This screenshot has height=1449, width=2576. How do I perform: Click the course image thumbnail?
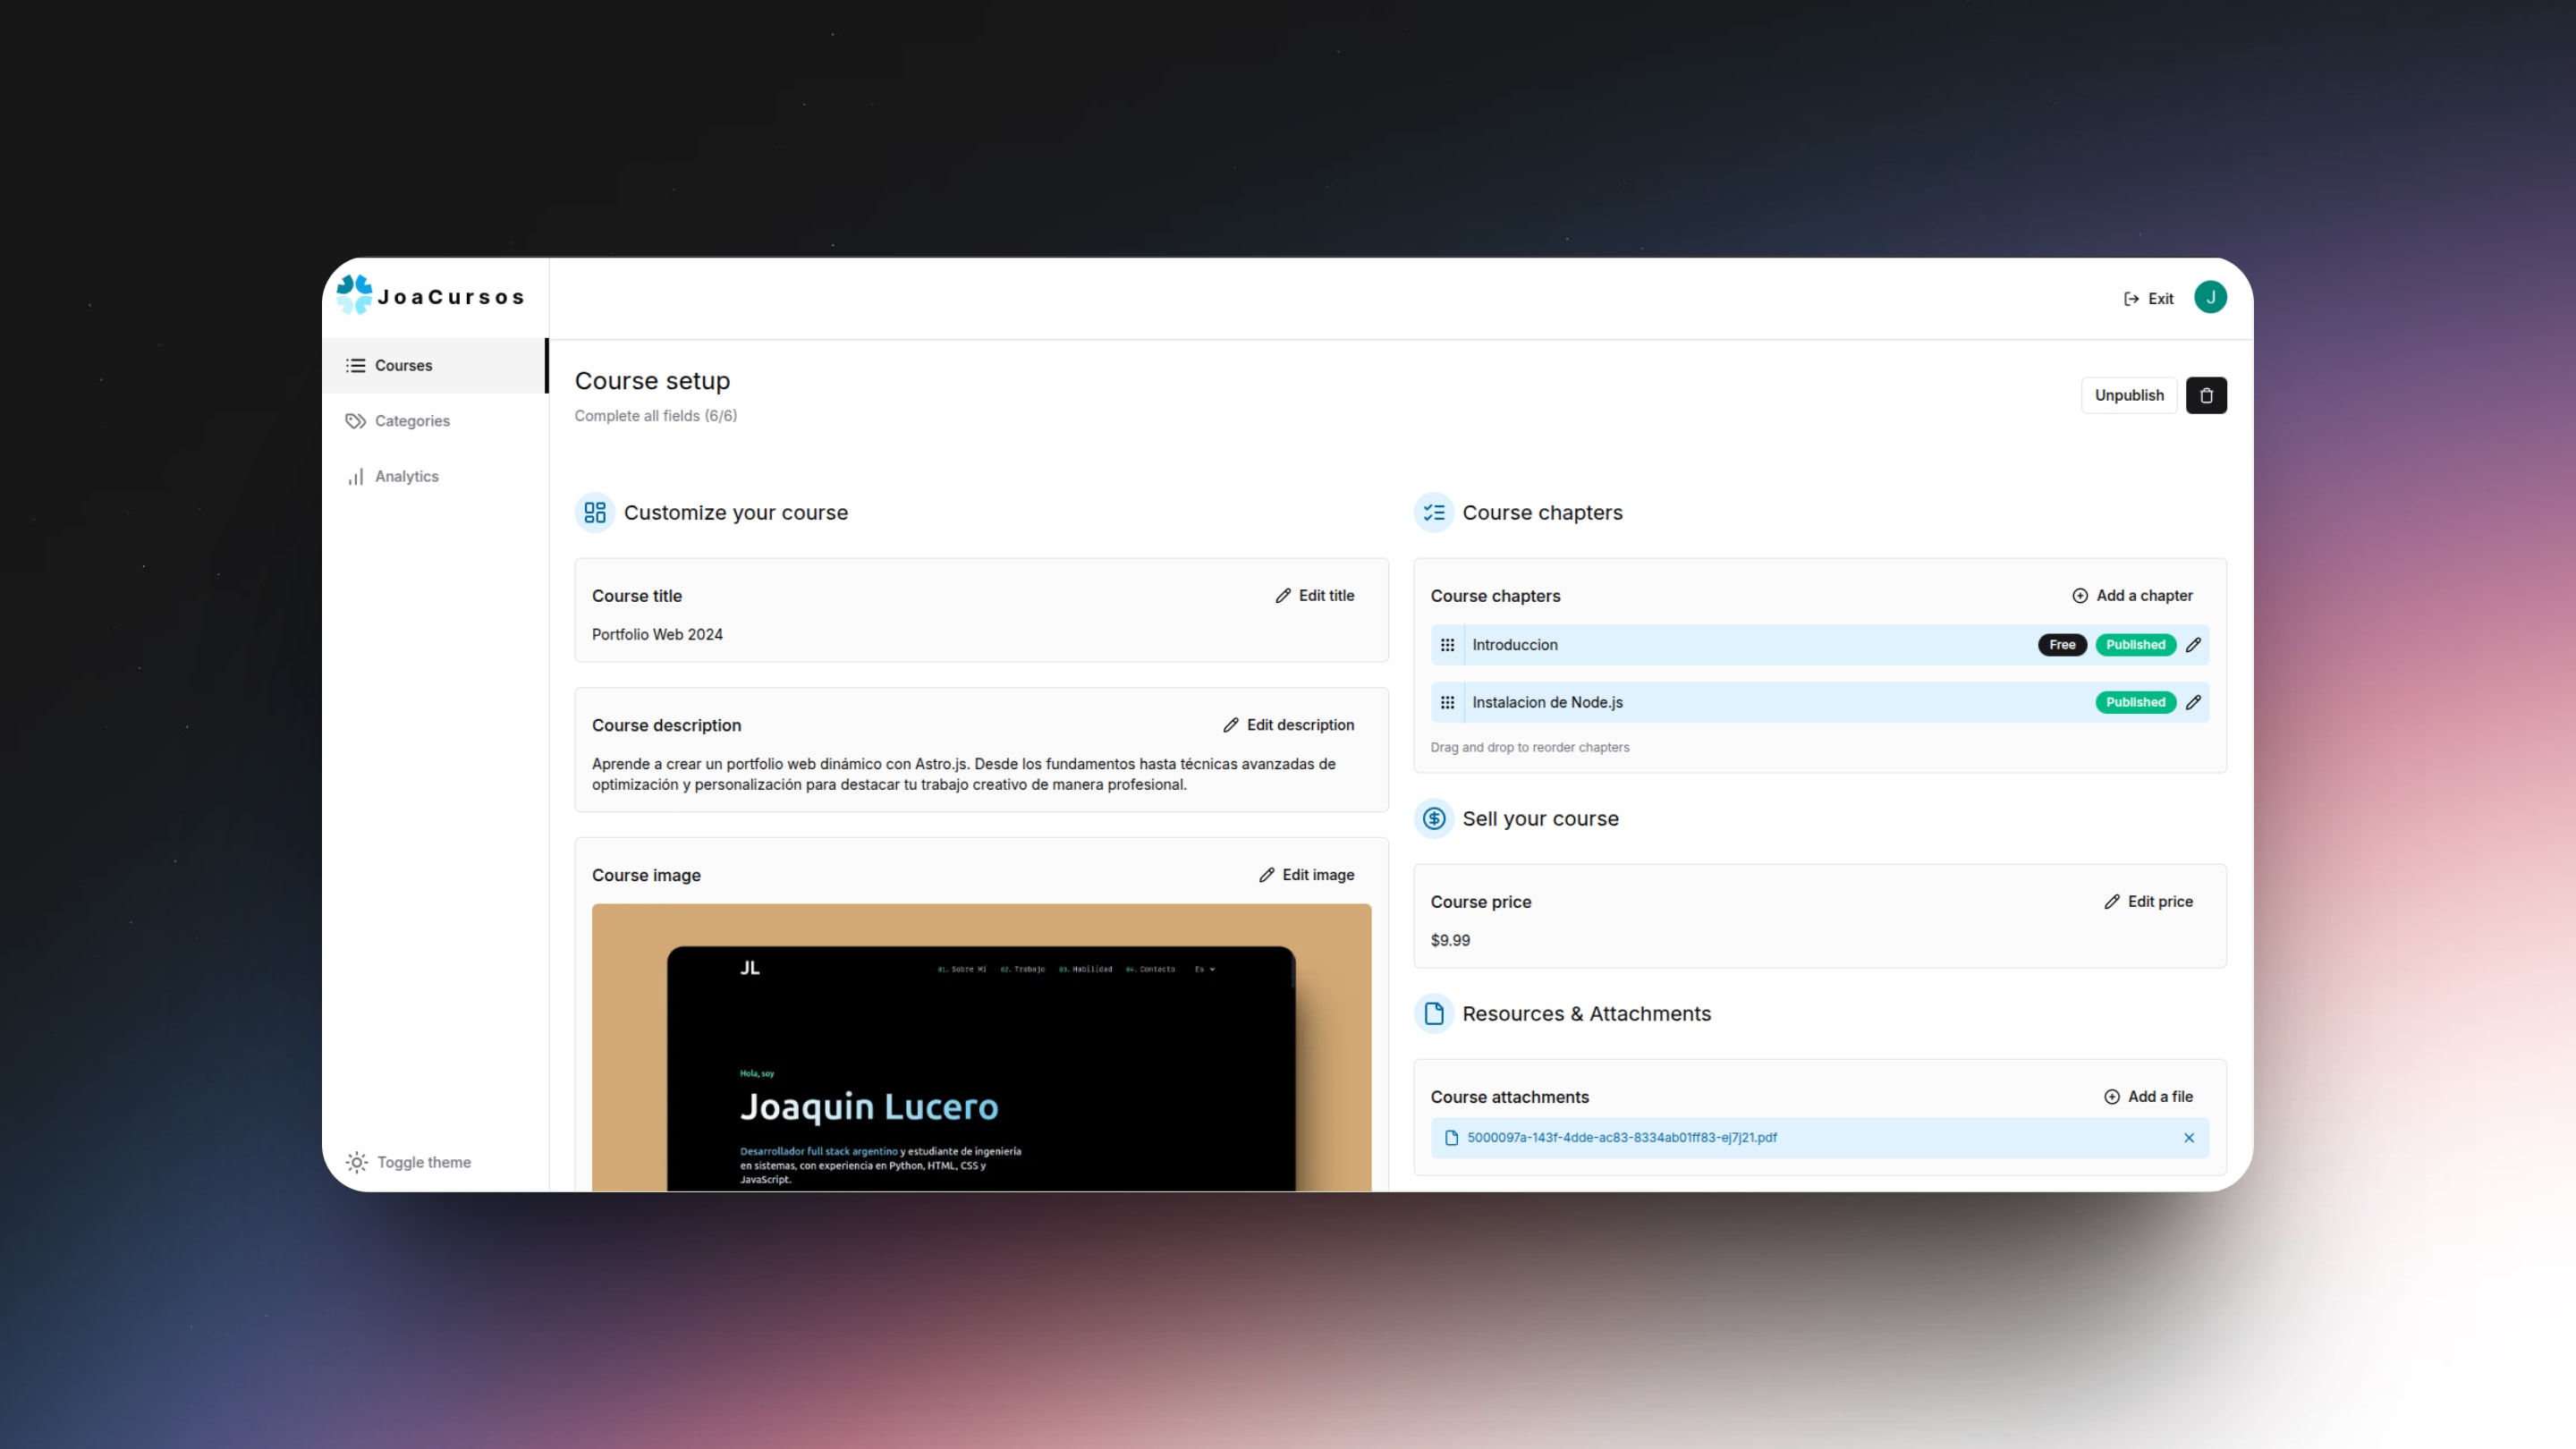980,1047
